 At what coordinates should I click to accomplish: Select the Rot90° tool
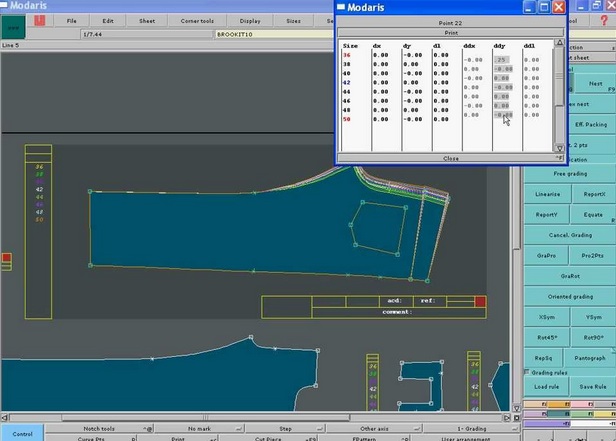(x=593, y=337)
